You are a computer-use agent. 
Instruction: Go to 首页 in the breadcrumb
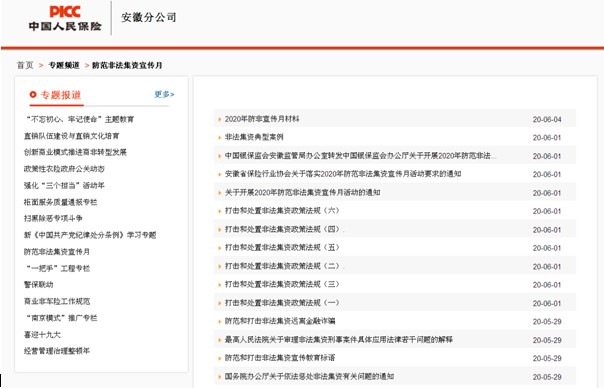(25, 65)
